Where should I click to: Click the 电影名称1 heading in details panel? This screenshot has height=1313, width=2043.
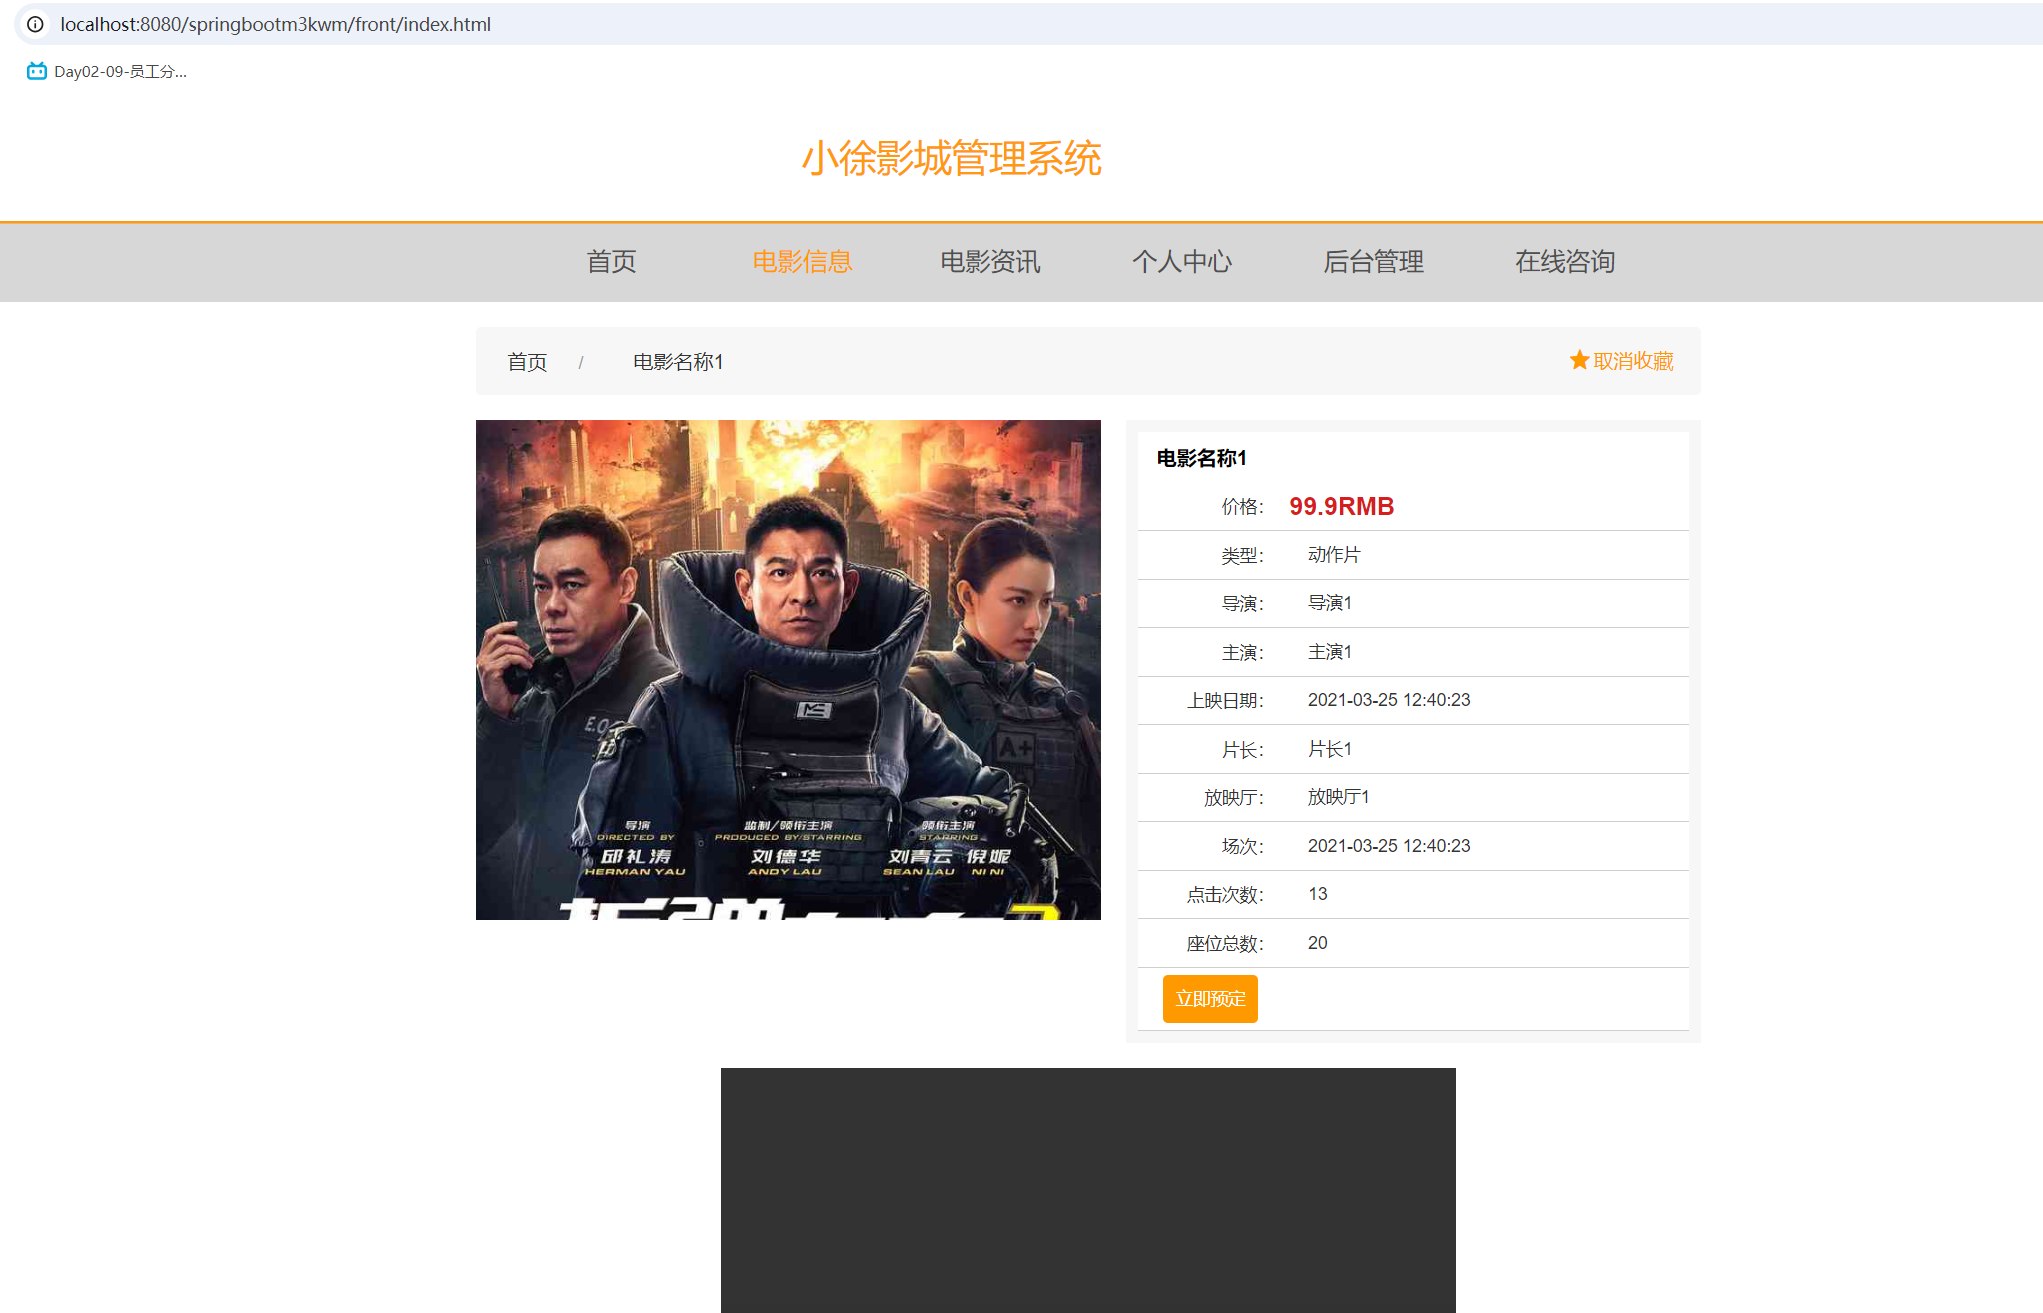pos(1201,458)
